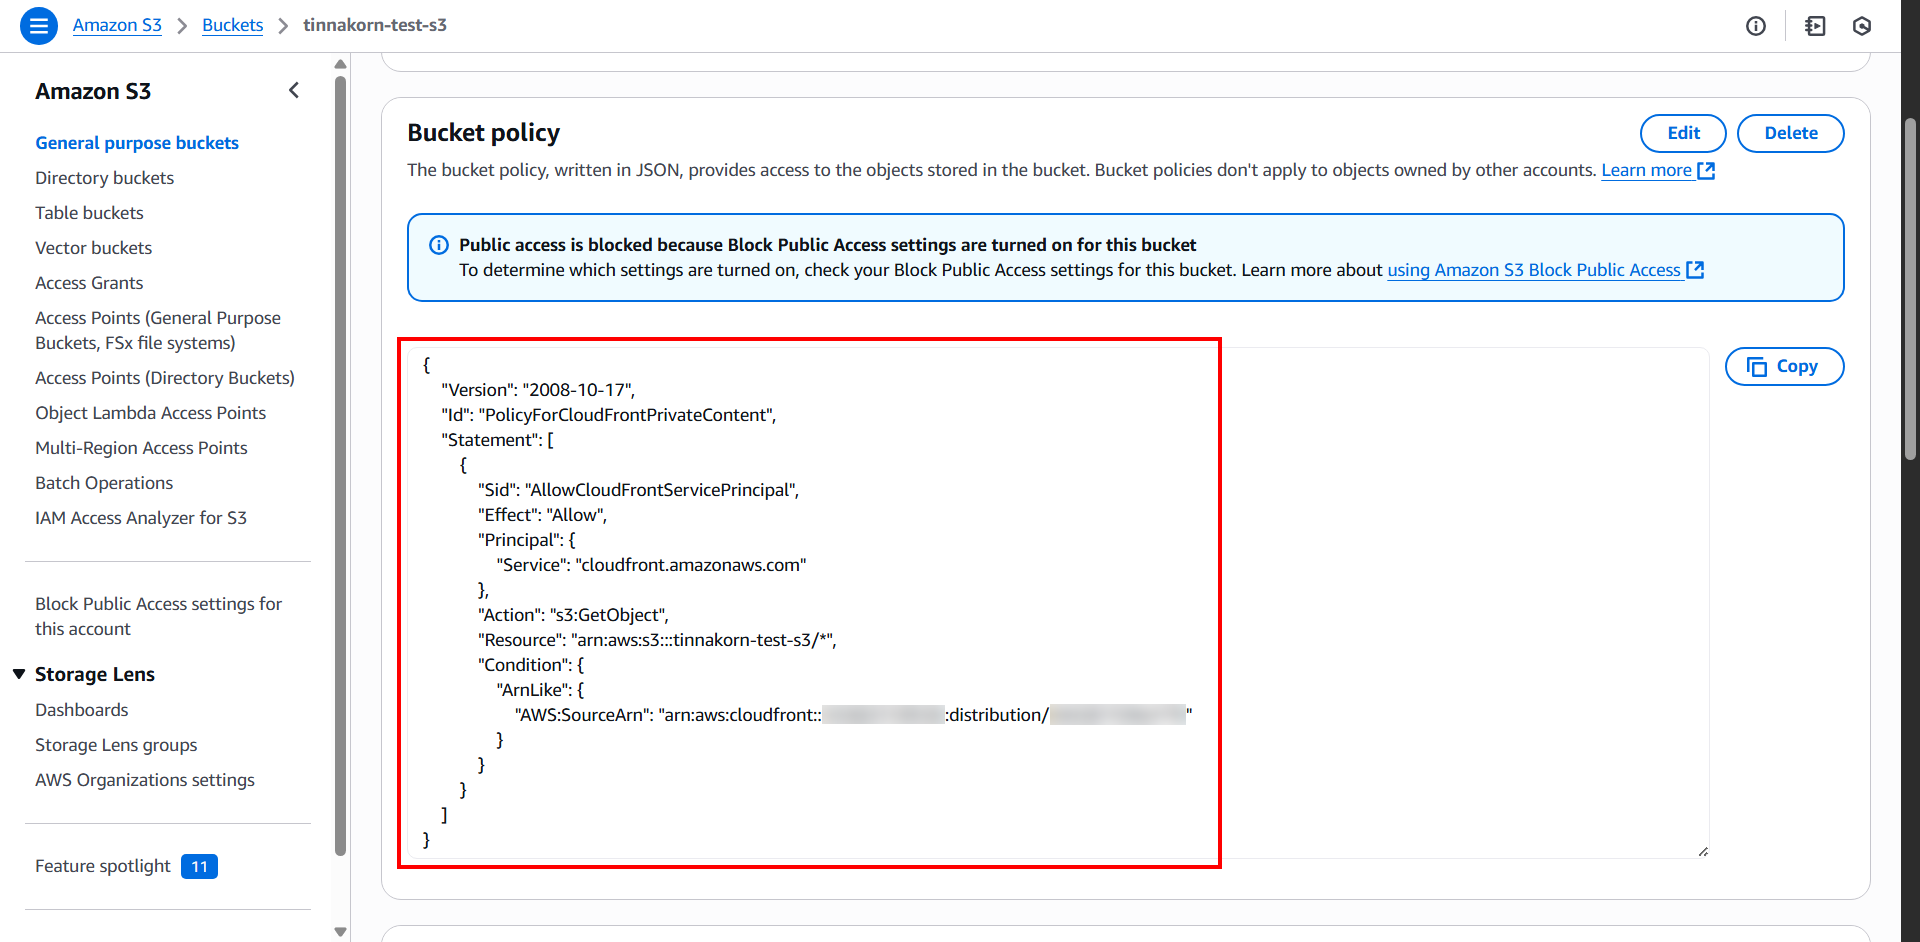Click the Delete bucket policy button
This screenshot has width=1920, height=942.
1790,133
